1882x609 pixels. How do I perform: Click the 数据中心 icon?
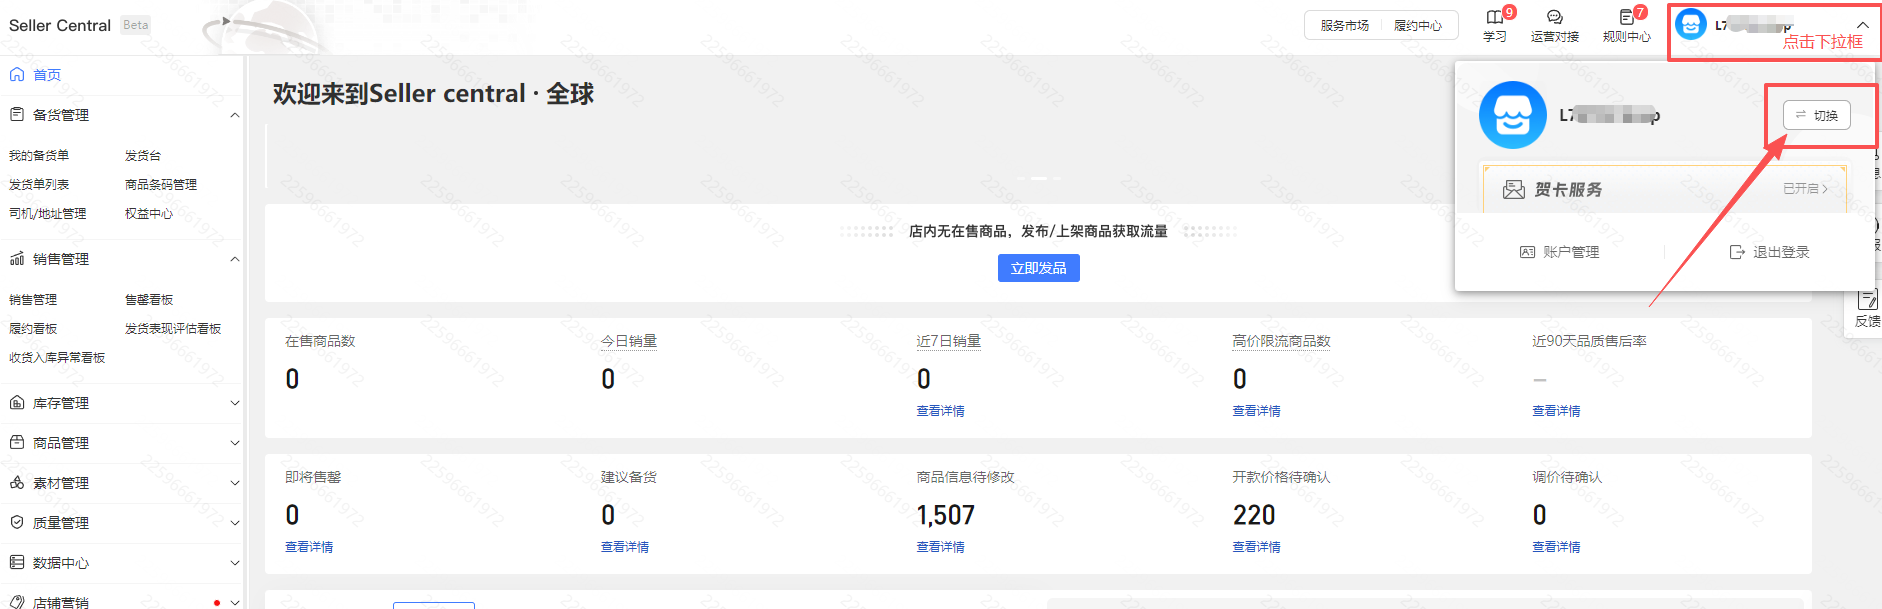[17, 563]
